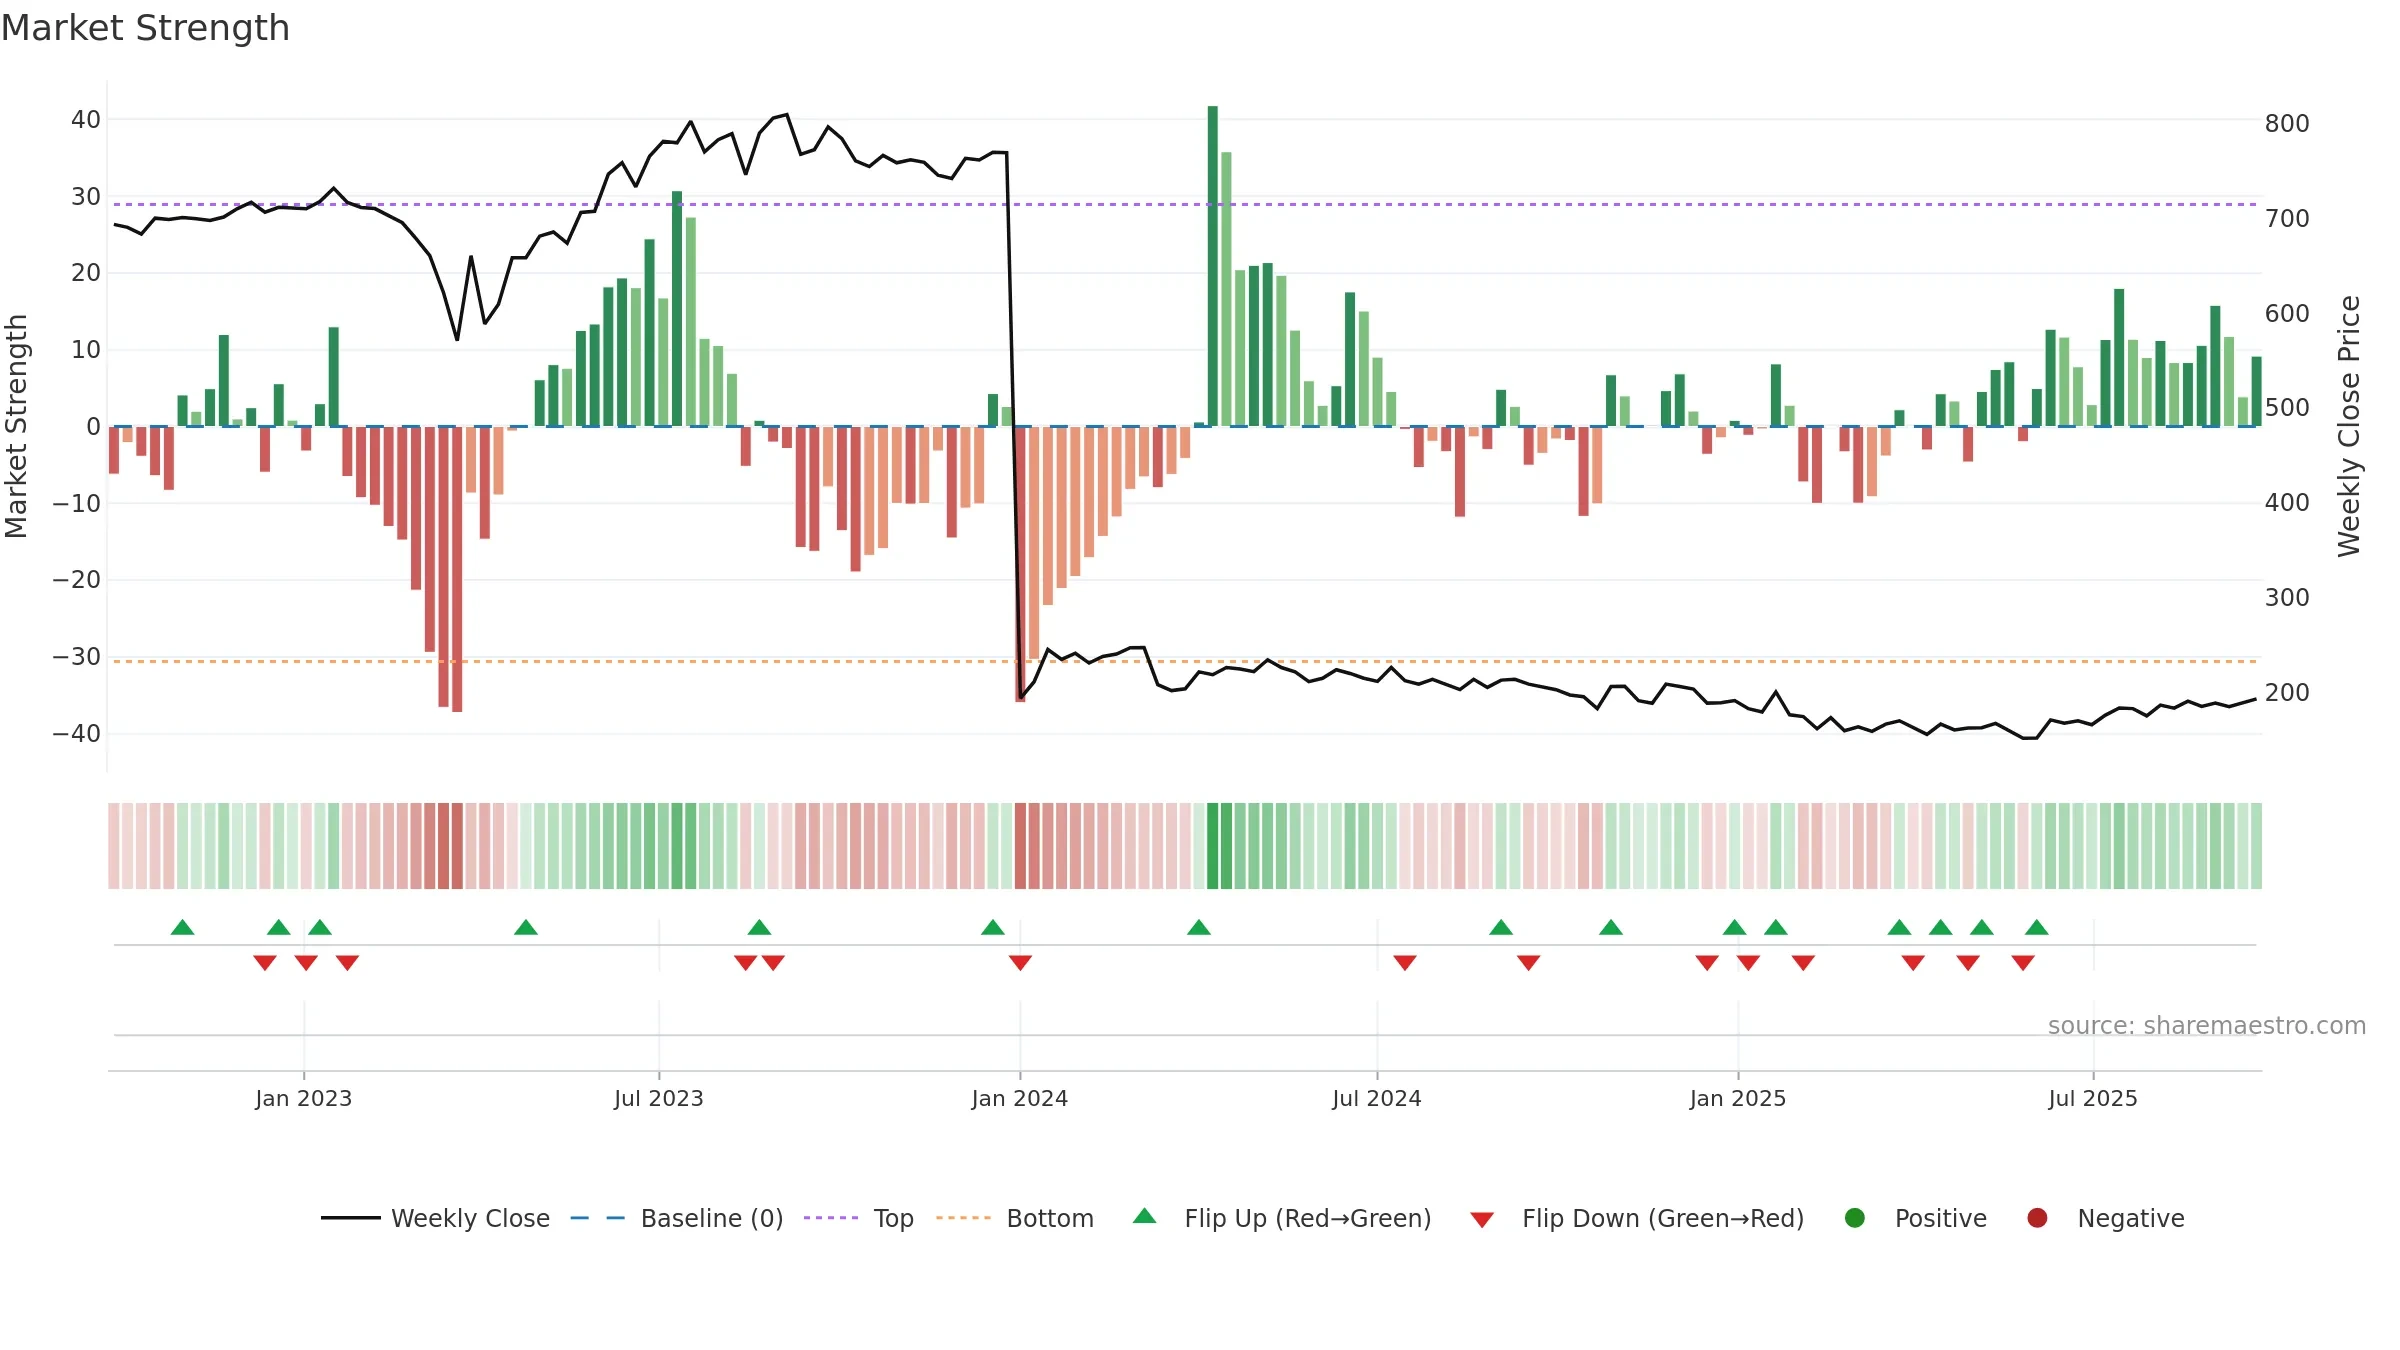Click the purple dotted Top legend line

(831, 1218)
